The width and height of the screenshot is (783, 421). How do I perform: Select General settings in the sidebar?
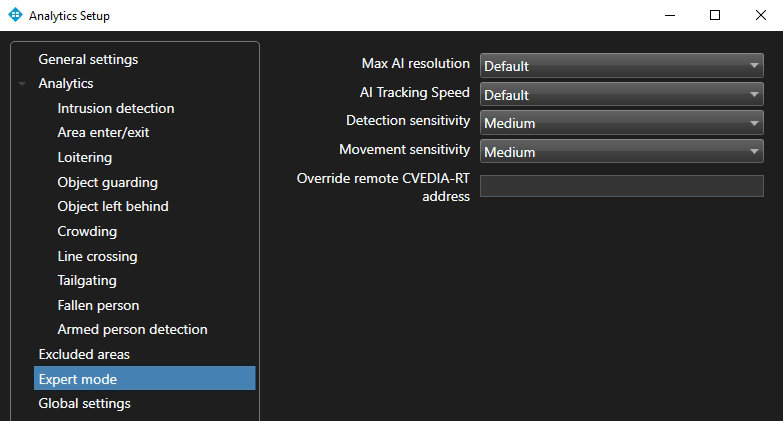point(88,59)
